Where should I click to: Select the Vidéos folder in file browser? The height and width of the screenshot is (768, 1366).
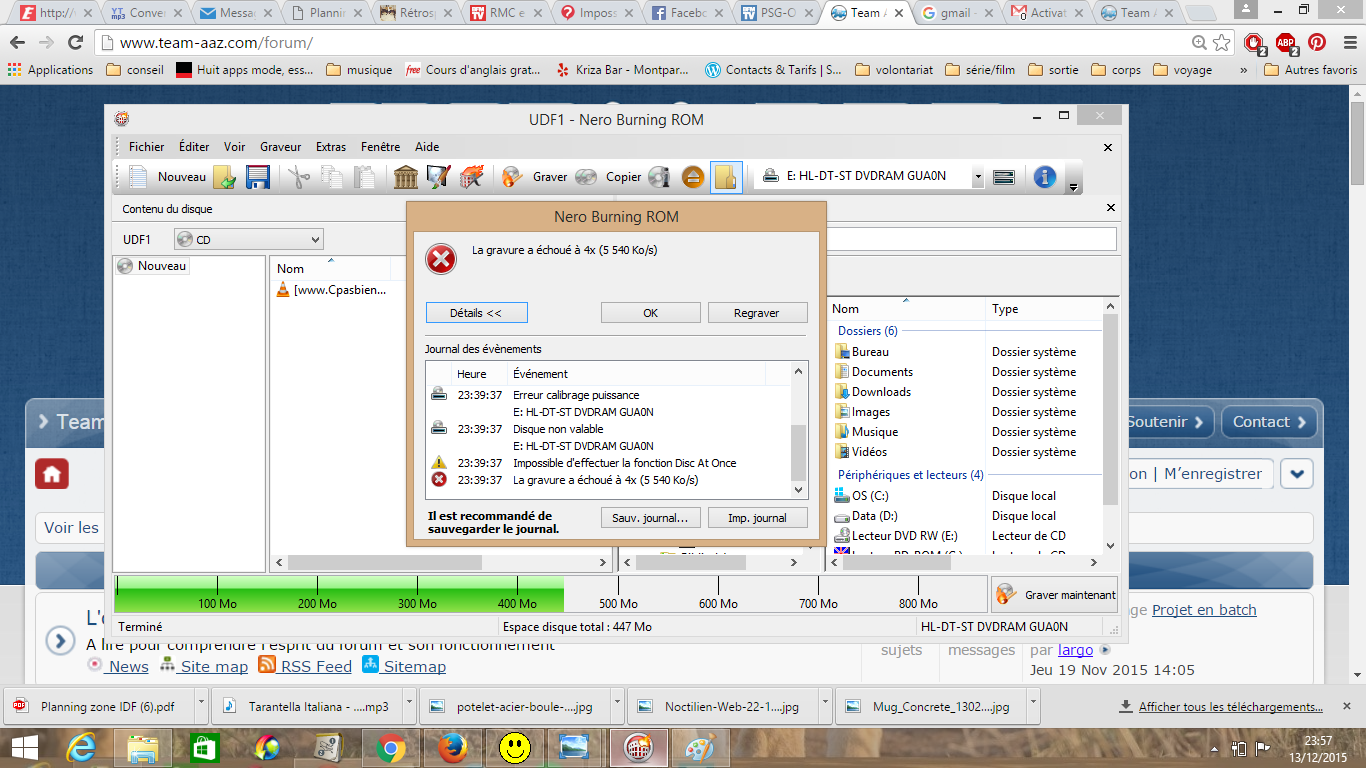coord(861,452)
